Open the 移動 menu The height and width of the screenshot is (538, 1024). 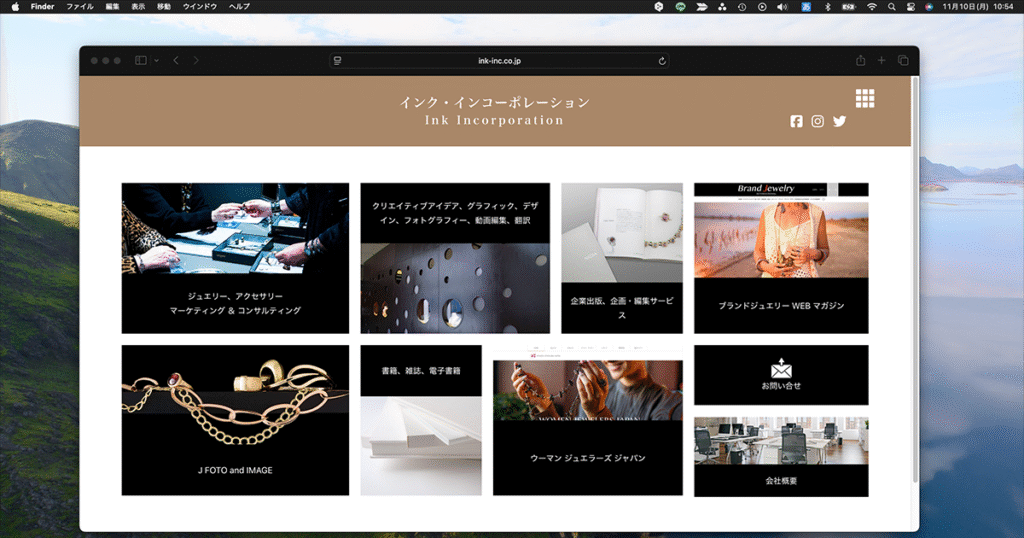coord(164,7)
